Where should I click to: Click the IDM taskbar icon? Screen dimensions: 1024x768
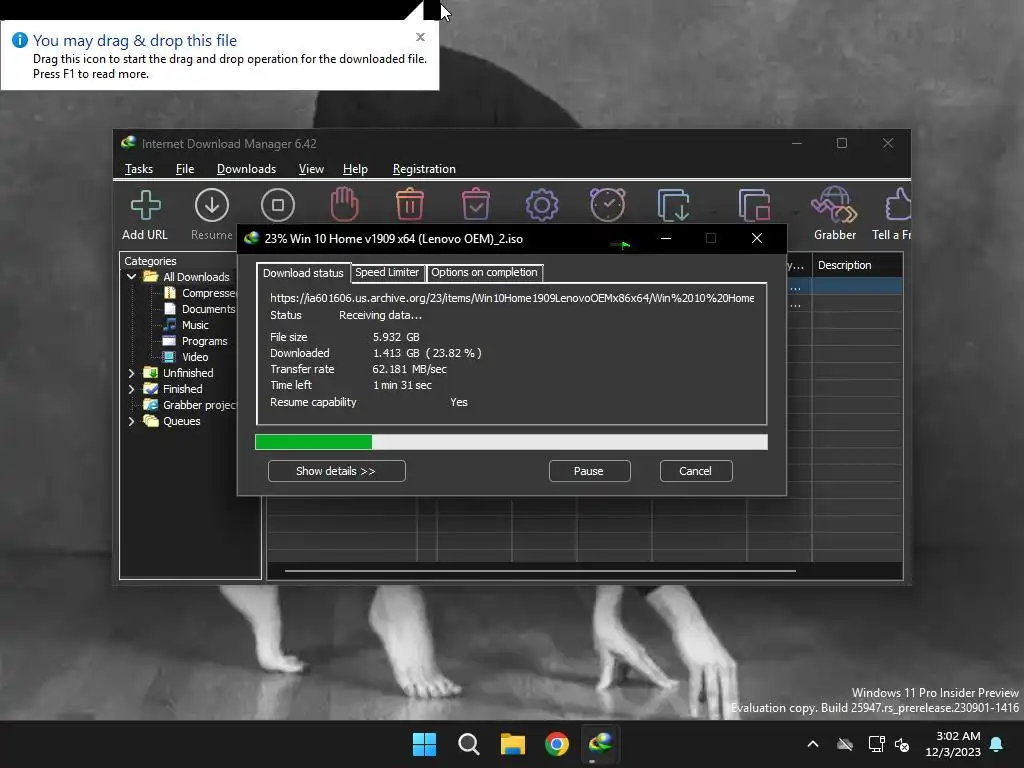[601, 743]
